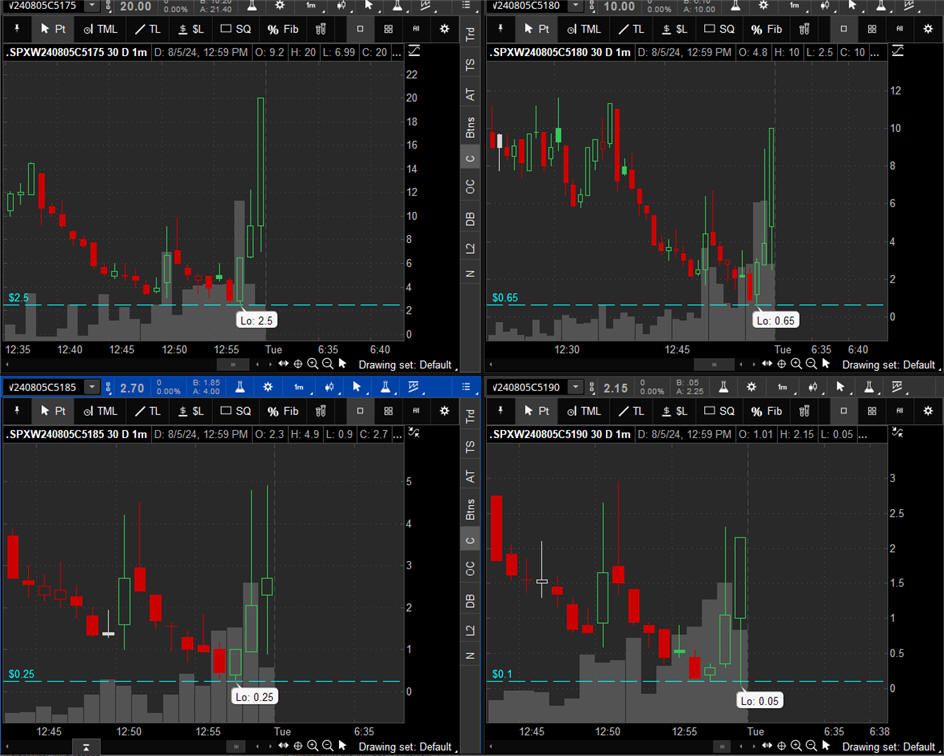Choose the % Fib tool in the C5190 chart
Image resolution: width=944 pixels, height=756 pixels.
[x=766, y=411]
